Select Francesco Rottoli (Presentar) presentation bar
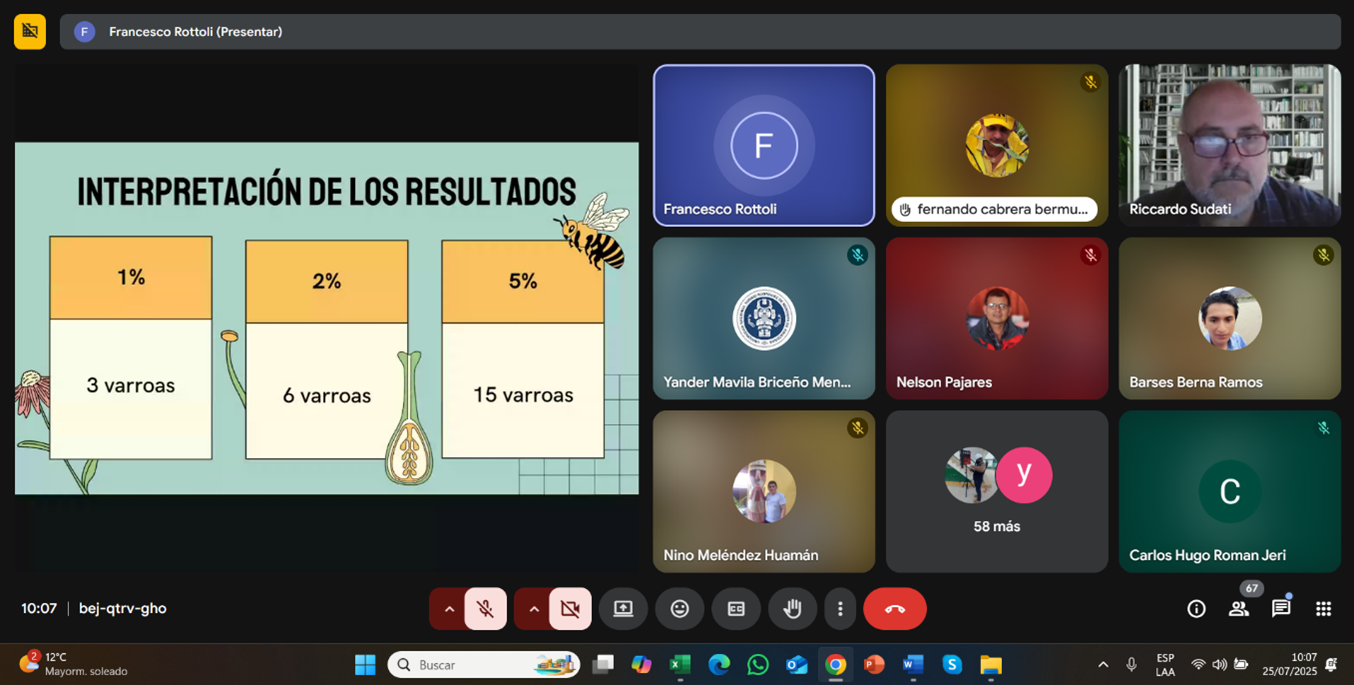The image size is (1354, 685). click(x=700, y=32)
